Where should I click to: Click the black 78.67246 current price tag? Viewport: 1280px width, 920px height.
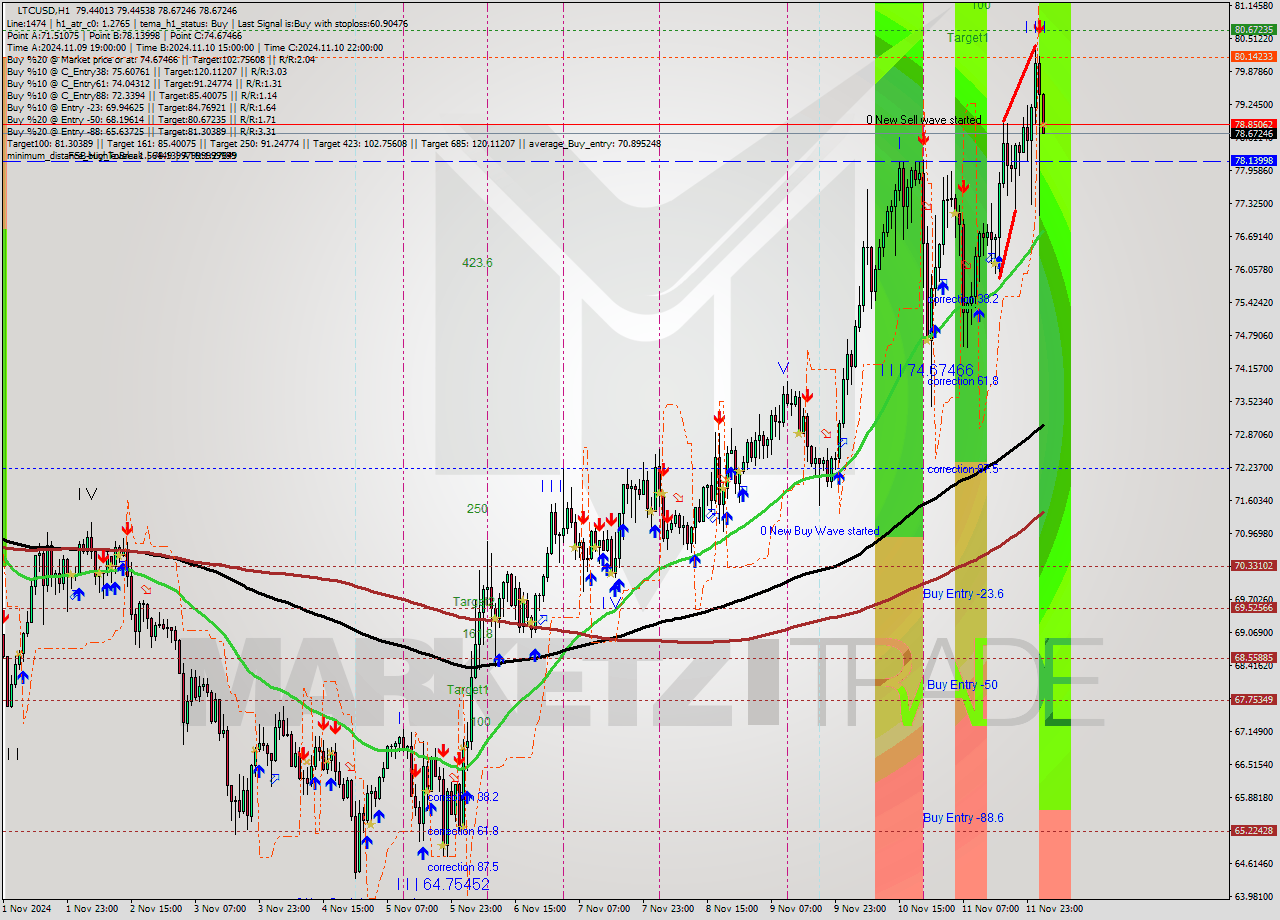tap(1253, 133)
